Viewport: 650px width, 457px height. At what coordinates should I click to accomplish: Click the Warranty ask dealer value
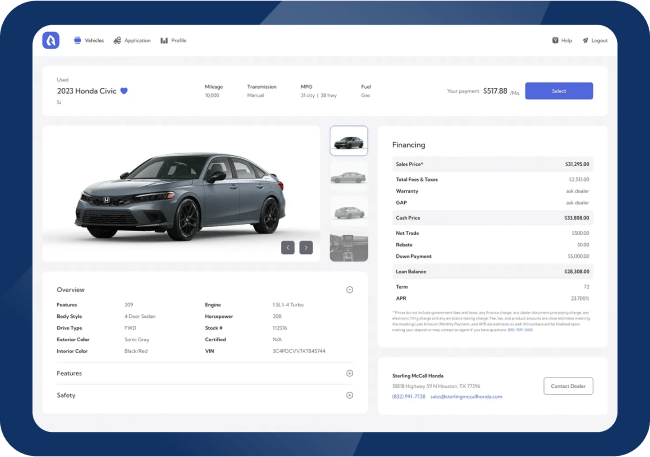[x=577, y=191]
